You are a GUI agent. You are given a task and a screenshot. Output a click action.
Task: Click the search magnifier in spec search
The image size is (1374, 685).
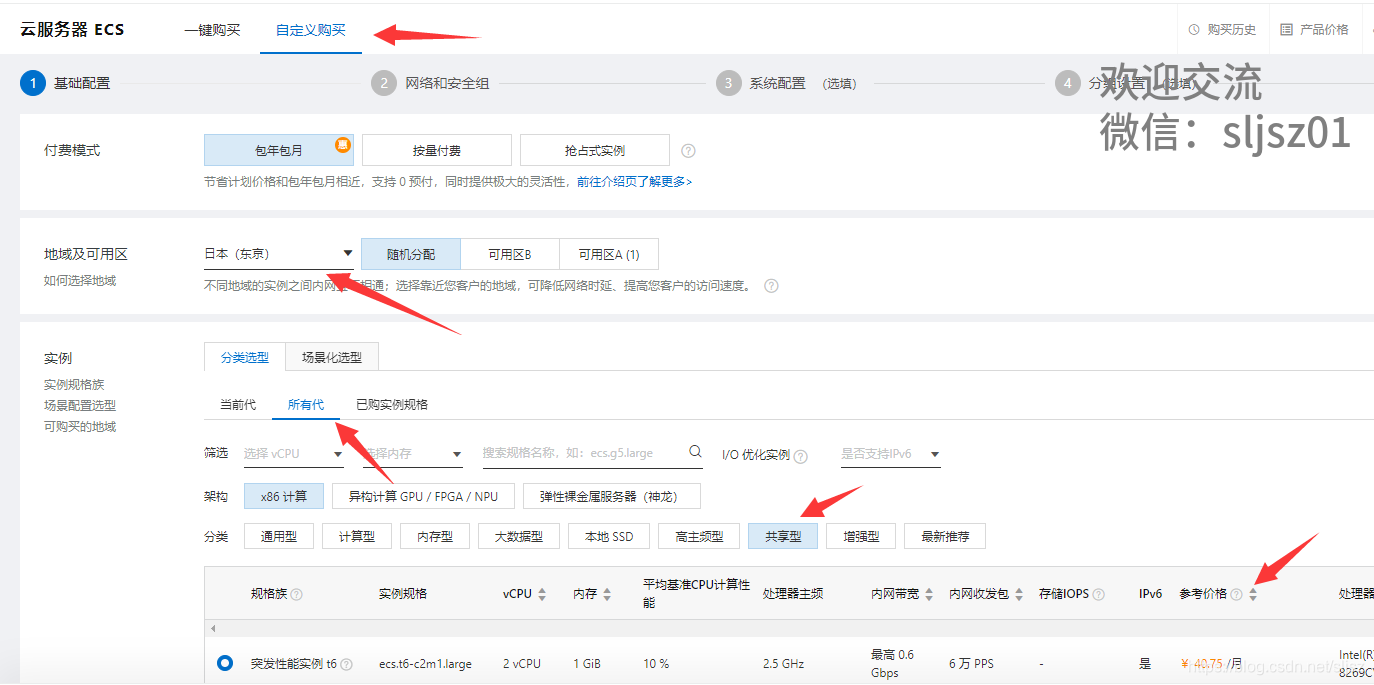pos(695,452)
